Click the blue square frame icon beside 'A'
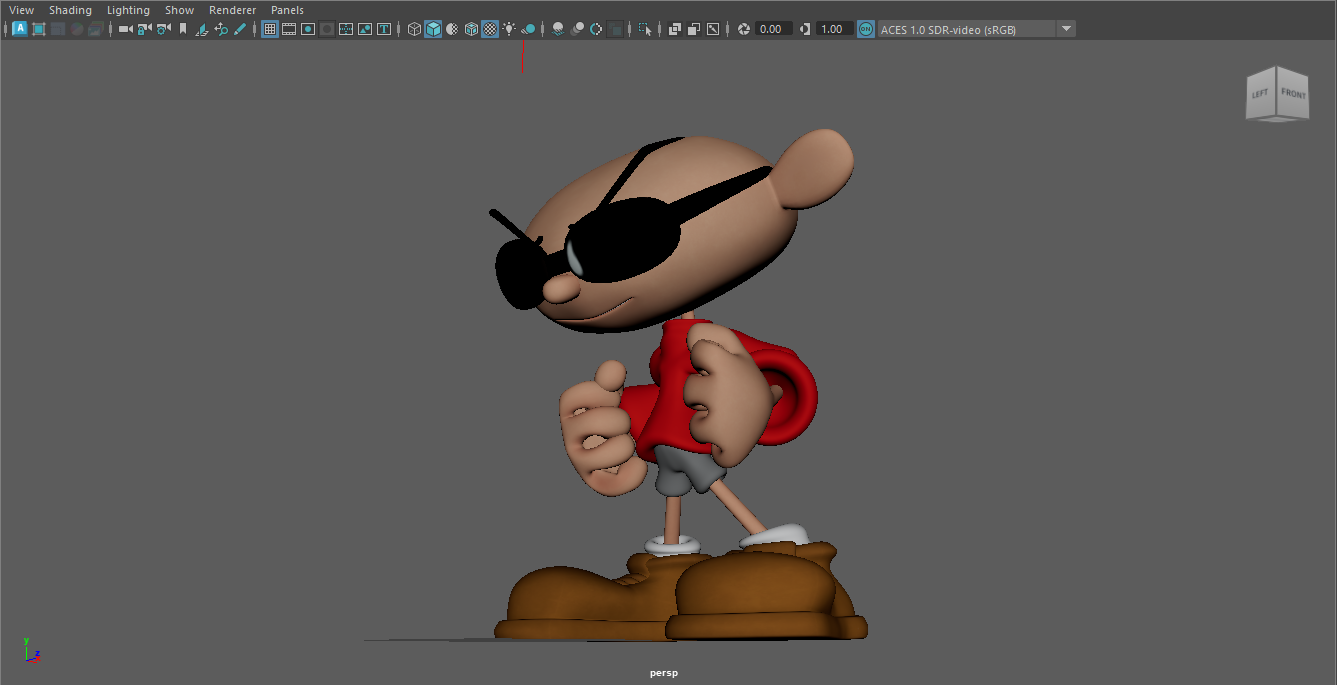 pos(39,29)
